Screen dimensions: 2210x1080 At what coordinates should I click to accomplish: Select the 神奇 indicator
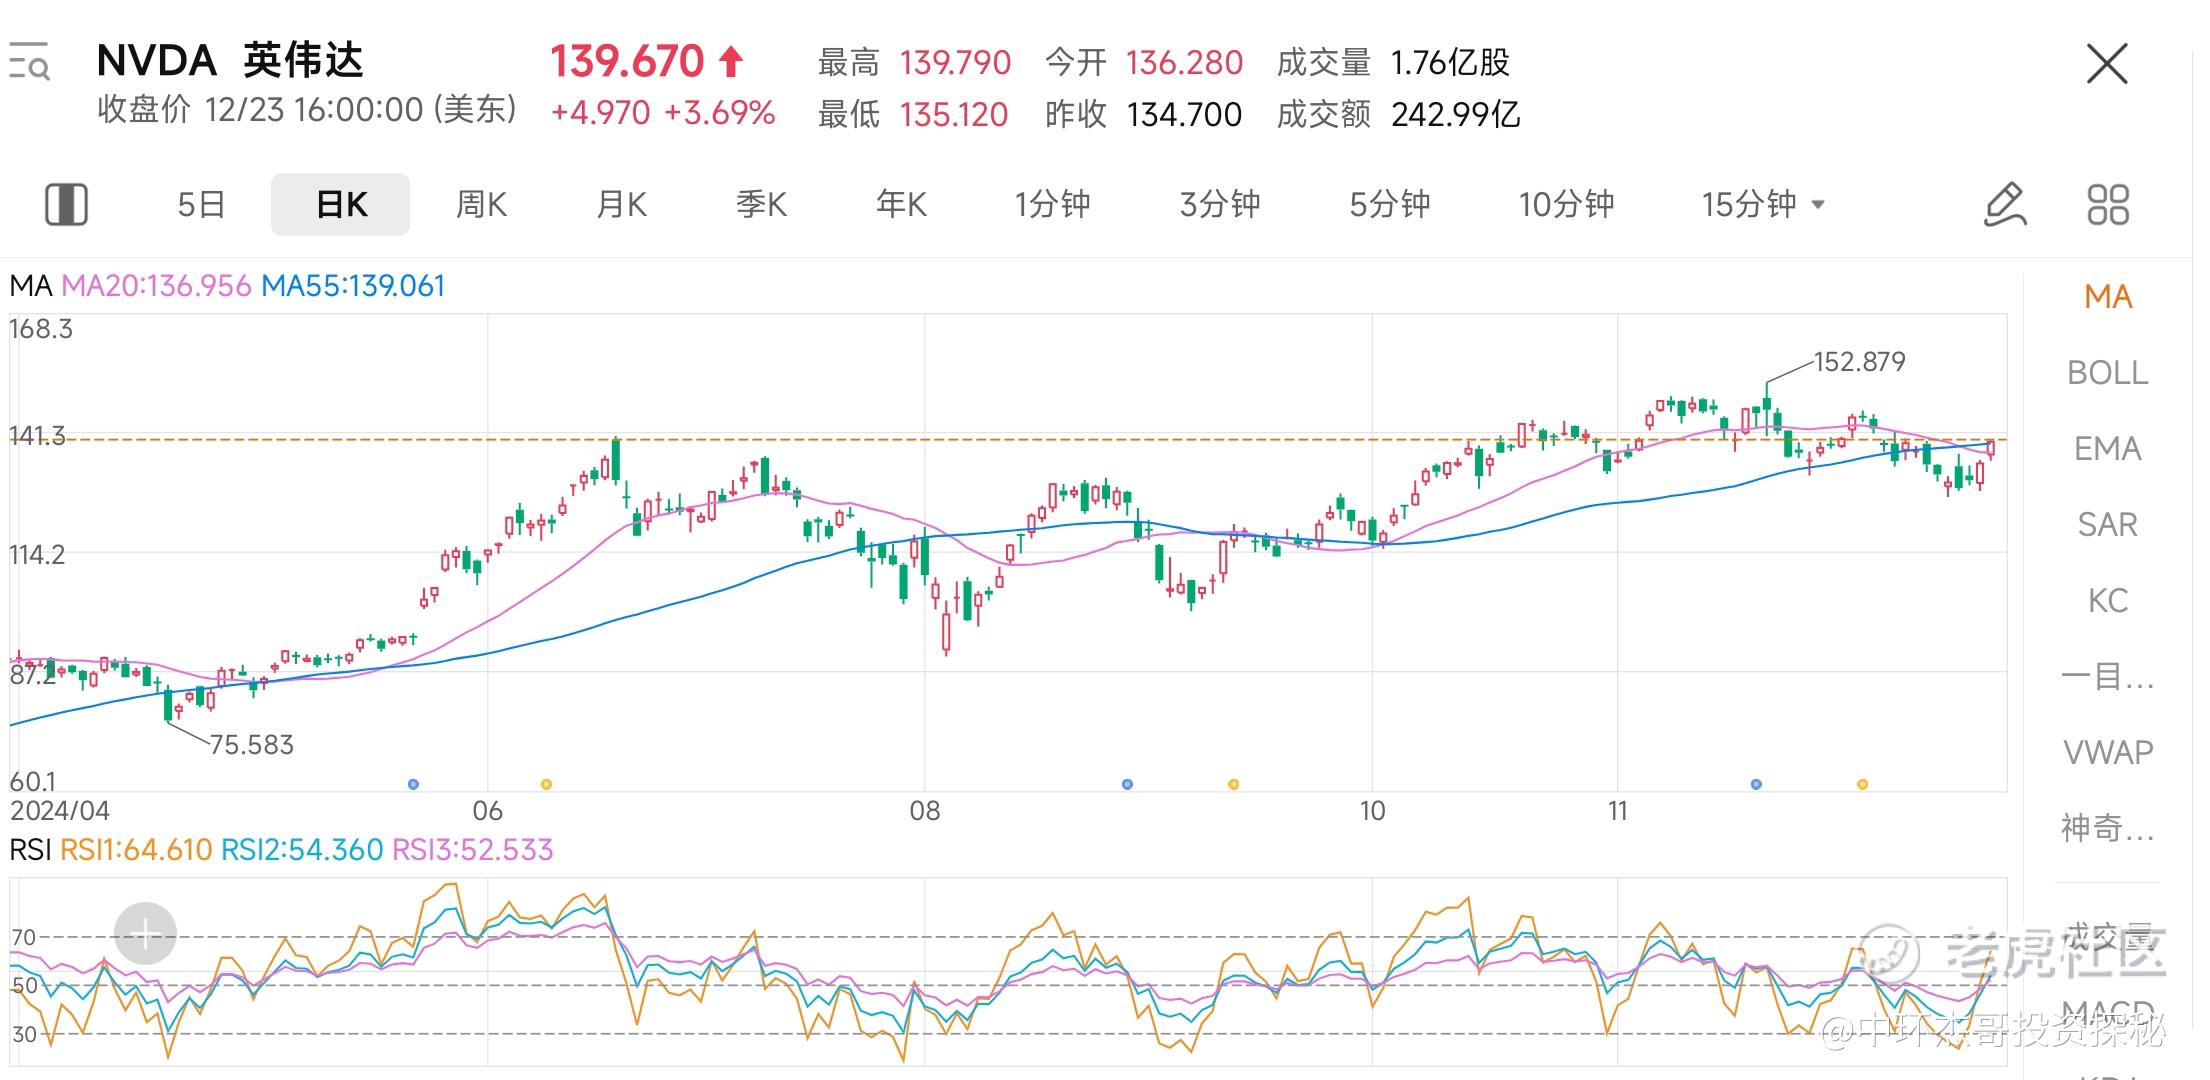point(2108,828)
